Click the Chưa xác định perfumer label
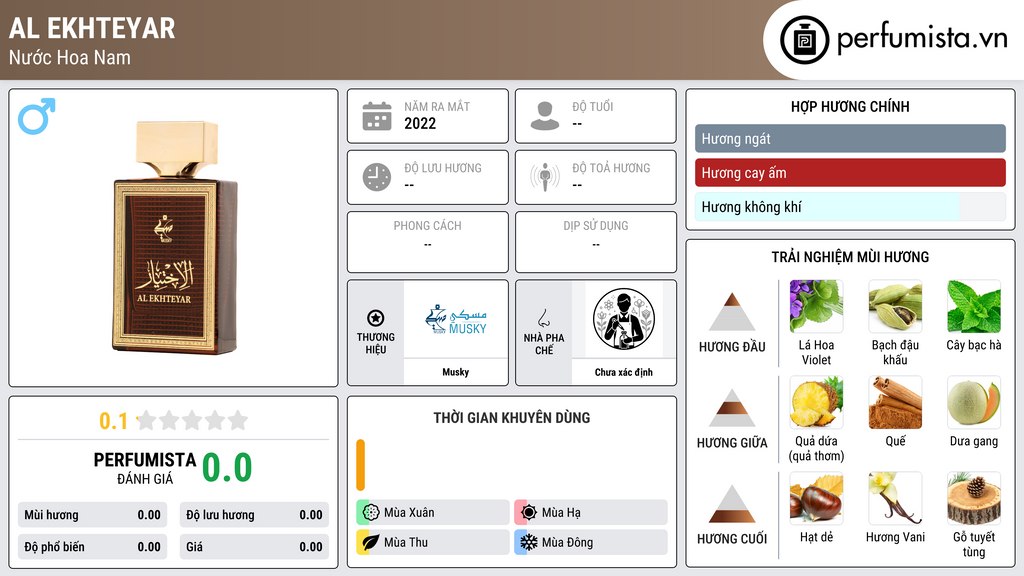The image size is (1024, 576). tap(624, 372)
